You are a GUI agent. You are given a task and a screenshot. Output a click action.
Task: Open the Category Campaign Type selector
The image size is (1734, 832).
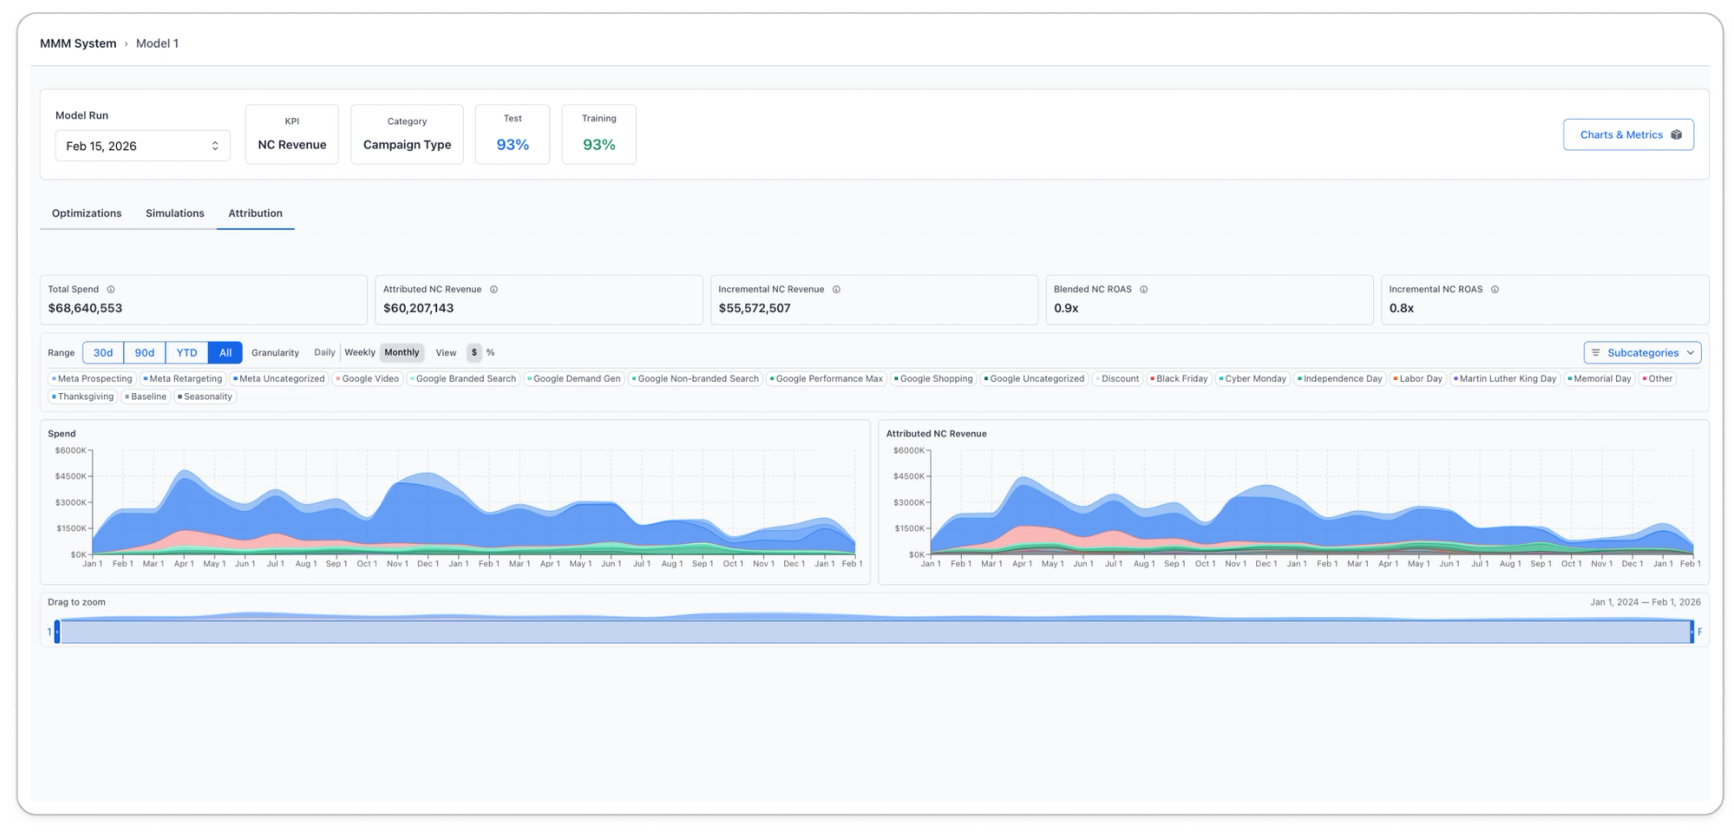click(407, 134)
